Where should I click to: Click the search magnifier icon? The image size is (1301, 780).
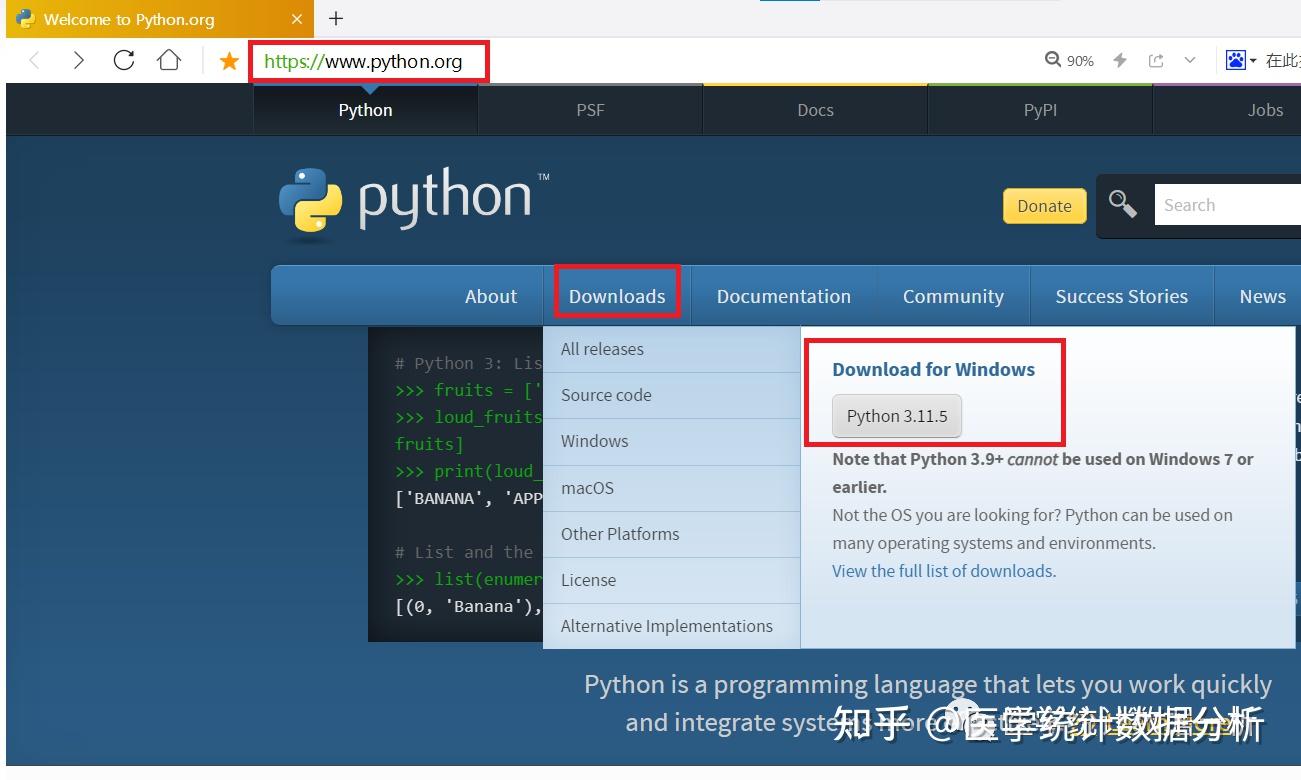[1123, 203]
